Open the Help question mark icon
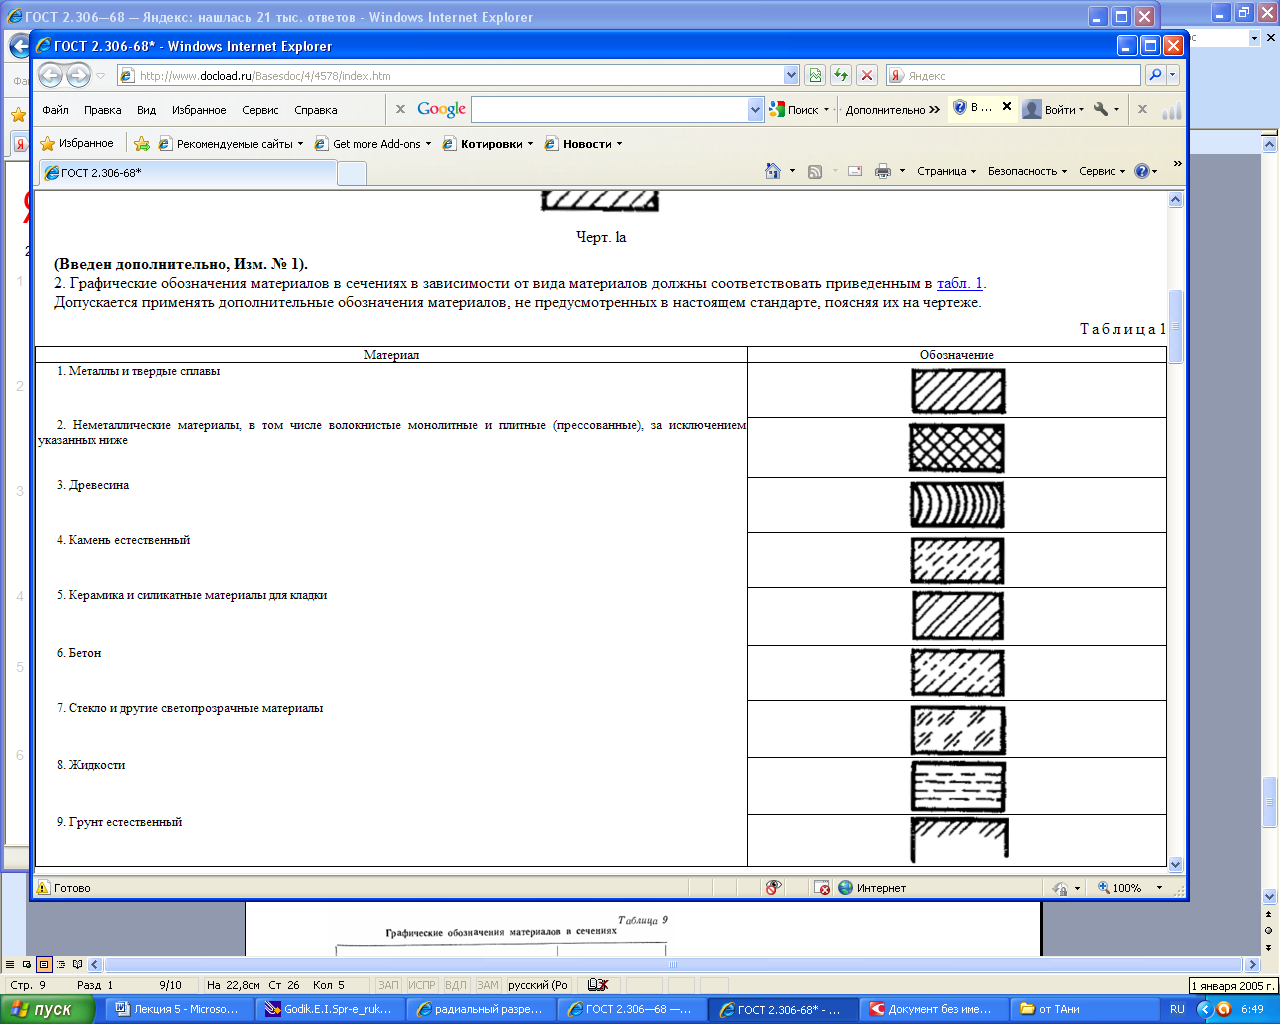The width and height of the screenshot is (1280, 1024). 1142,171
